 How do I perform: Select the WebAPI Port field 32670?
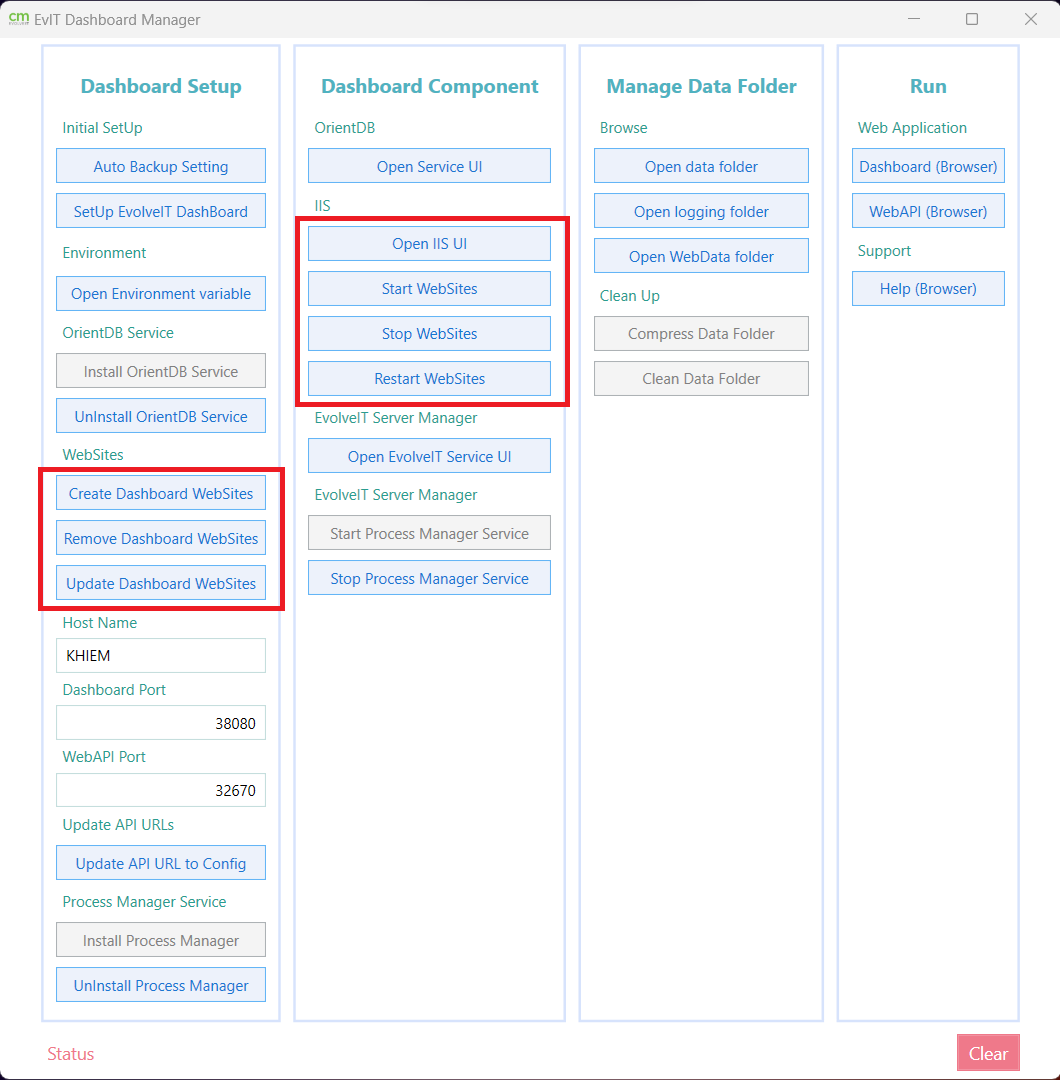160,789
